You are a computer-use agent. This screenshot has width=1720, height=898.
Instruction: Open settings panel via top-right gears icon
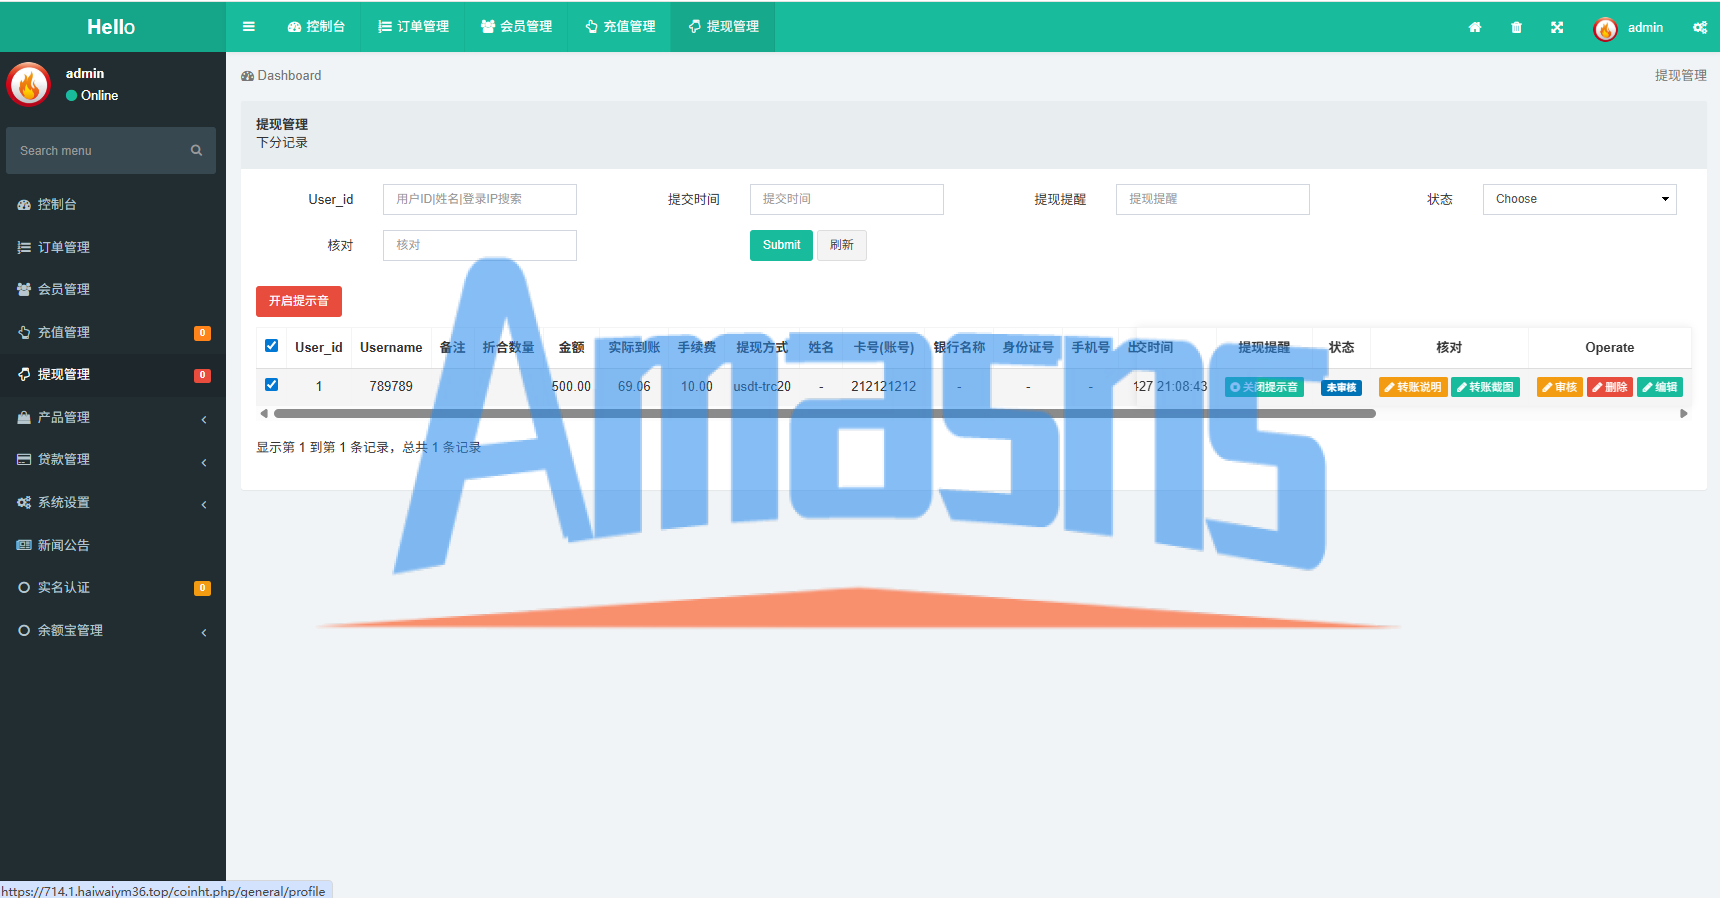point(1700,27)
